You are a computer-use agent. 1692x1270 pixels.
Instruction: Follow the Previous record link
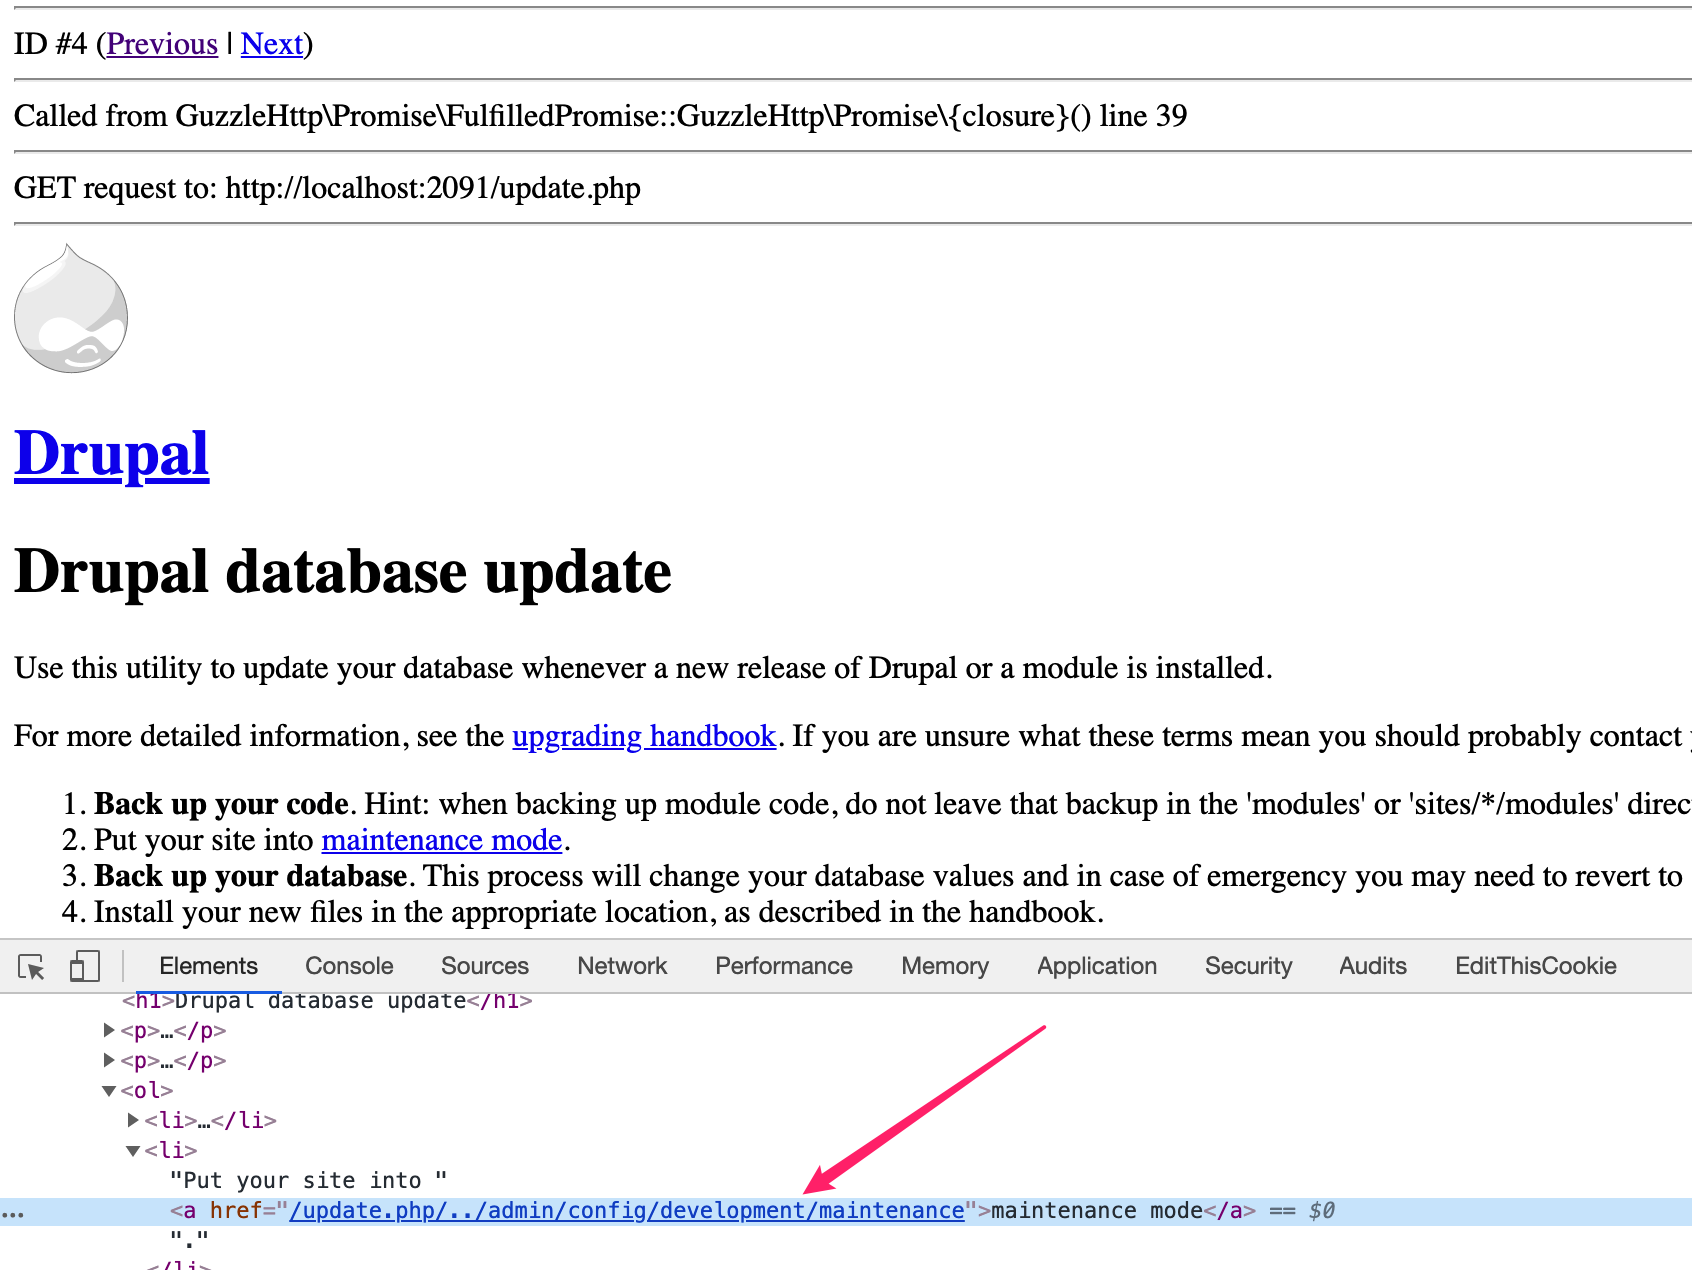pos(162,44)
